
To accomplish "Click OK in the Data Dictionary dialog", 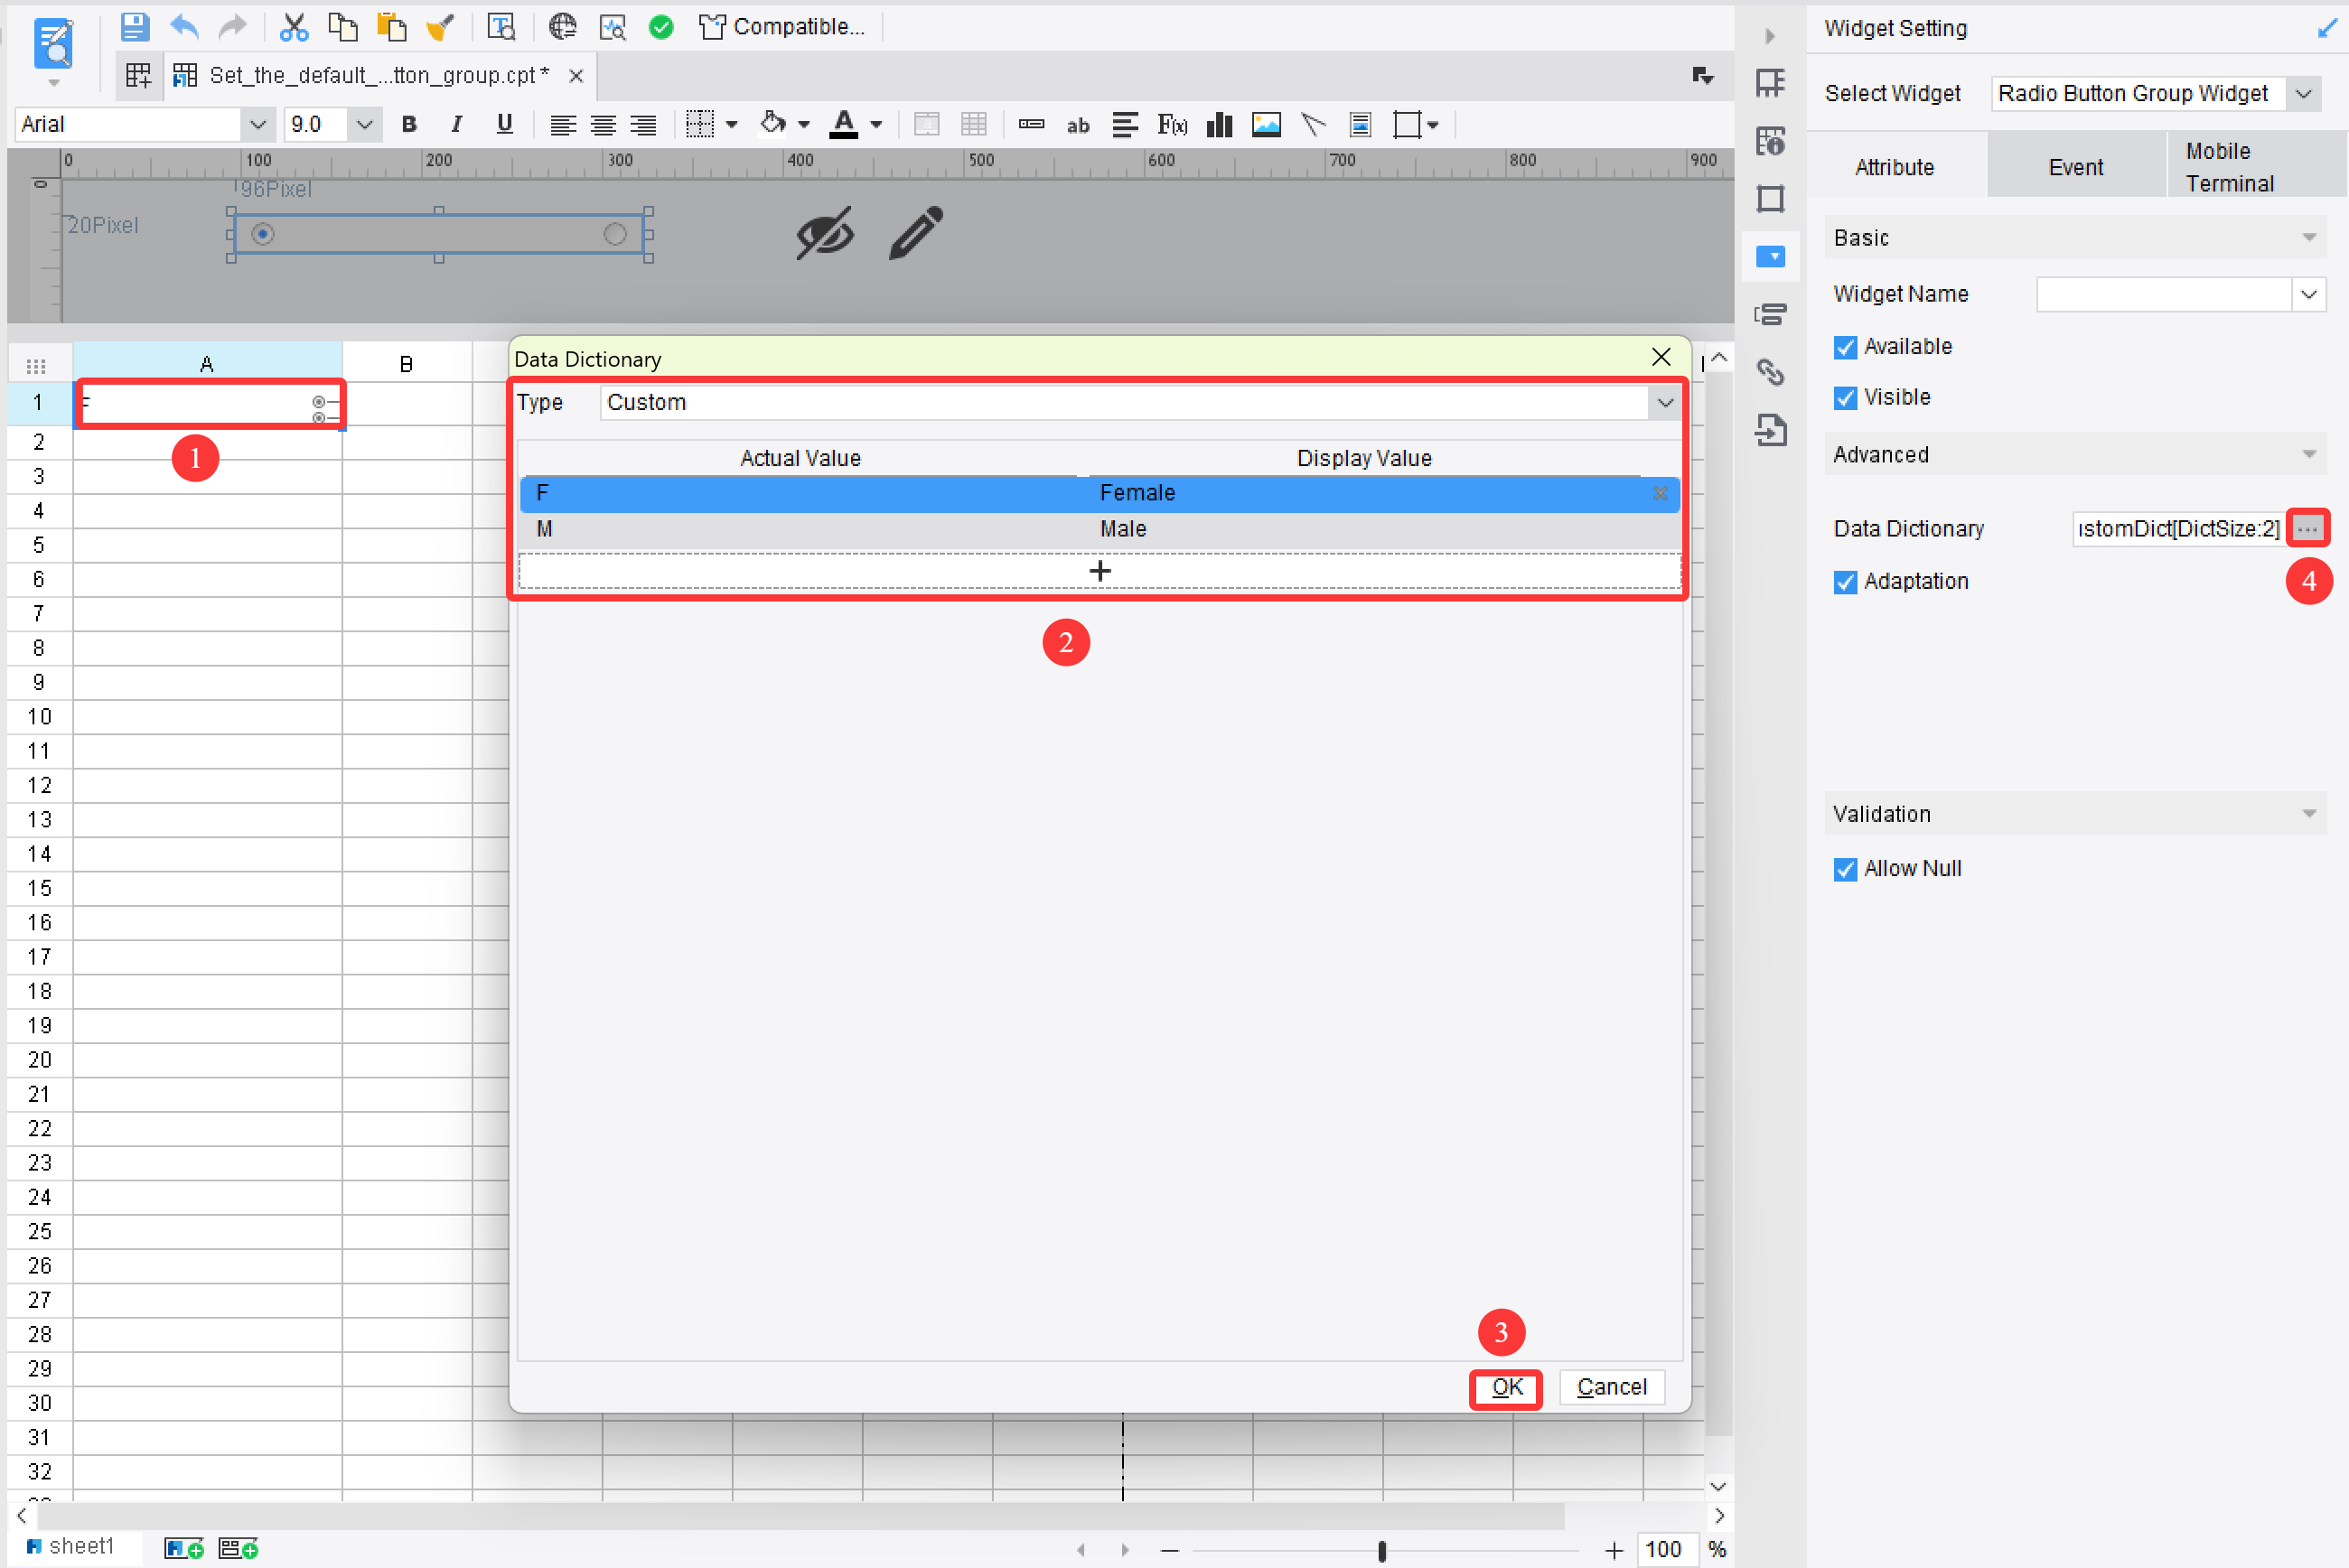I will [1506, 1387].
